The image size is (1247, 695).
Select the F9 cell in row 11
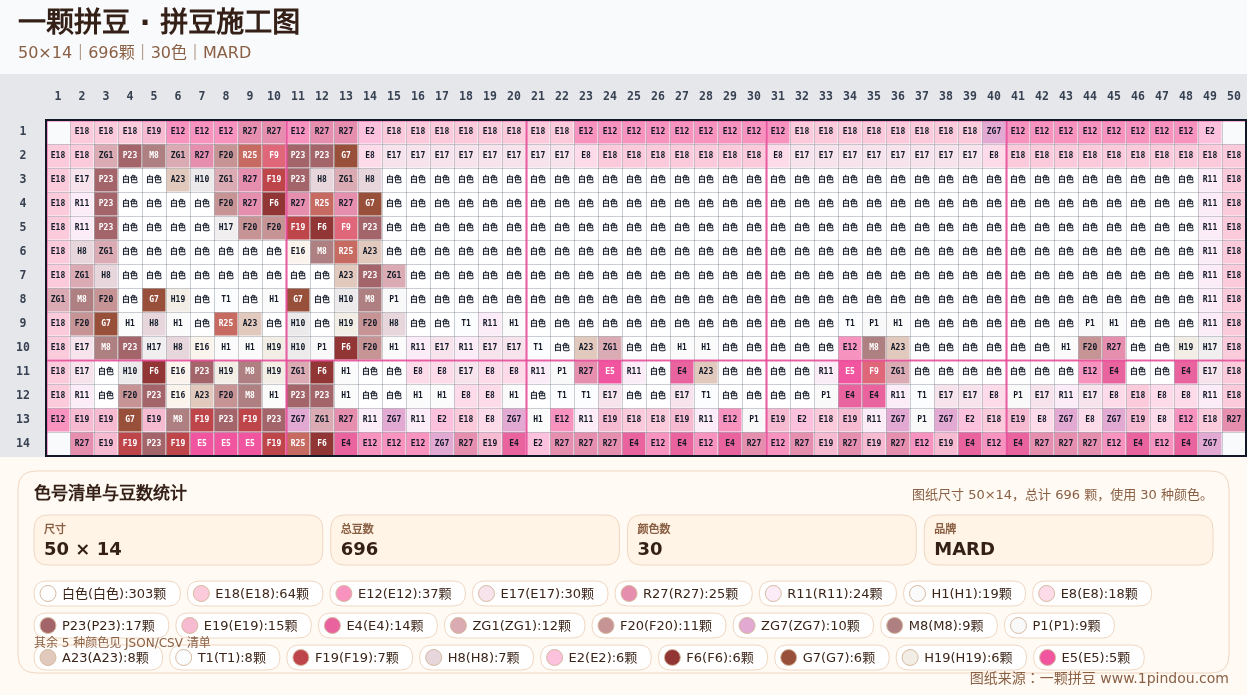[x=874, y=371]
